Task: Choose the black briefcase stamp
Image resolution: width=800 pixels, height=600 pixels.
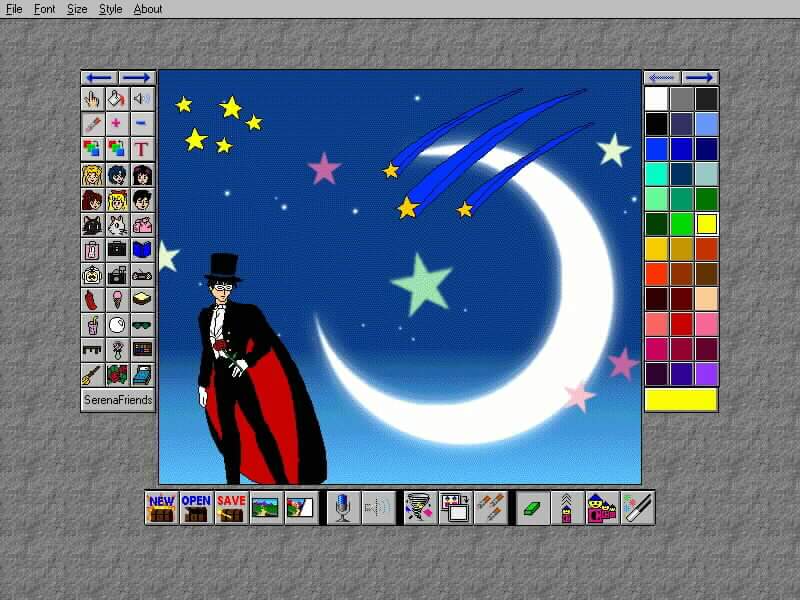Action: [117, 250]
